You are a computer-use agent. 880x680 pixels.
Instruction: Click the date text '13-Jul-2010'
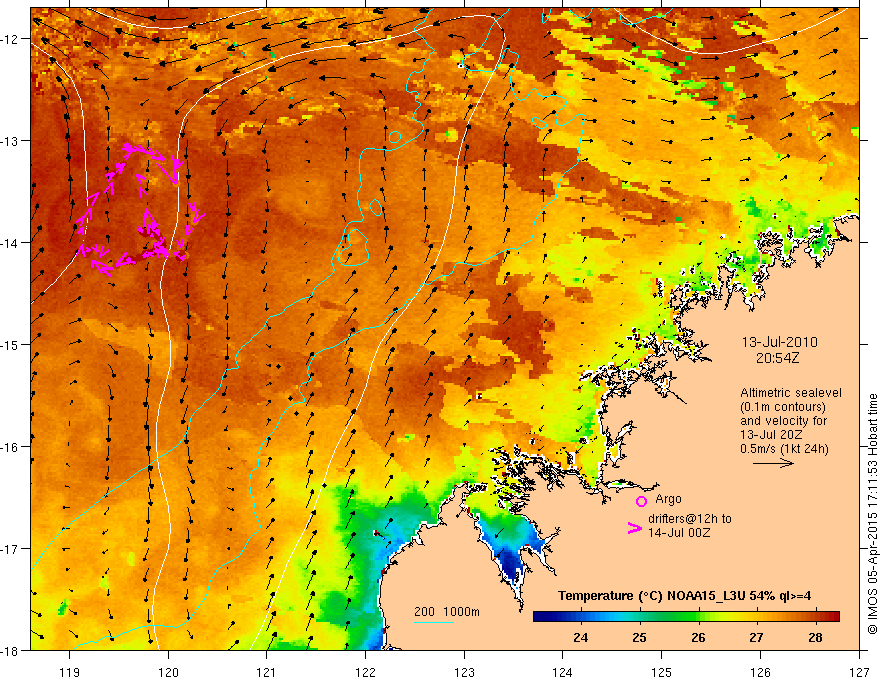(x=780, y=342)
